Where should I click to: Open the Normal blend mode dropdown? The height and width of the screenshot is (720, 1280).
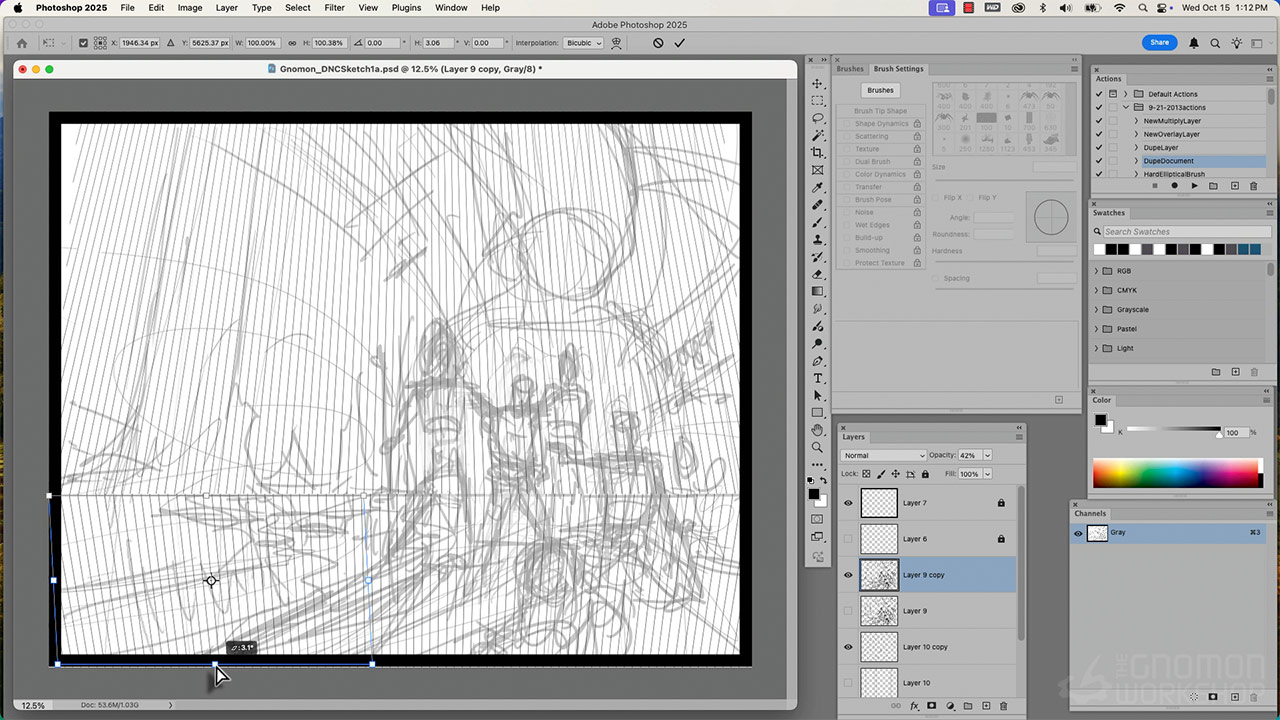tap(884, 455)
